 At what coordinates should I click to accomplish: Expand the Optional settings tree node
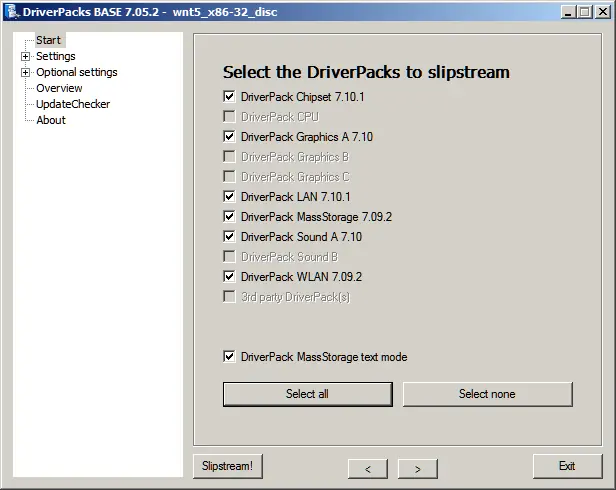tap(26, 73)
